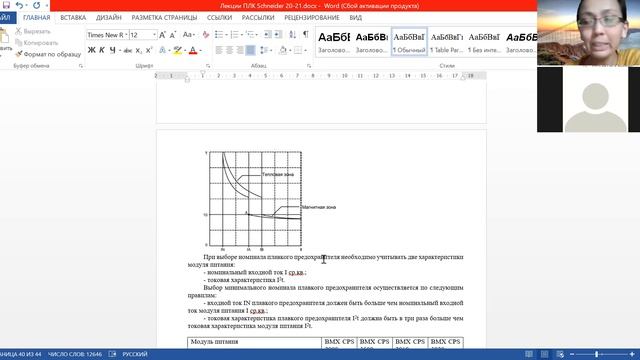Apply strikethrough with the abc icon
Screen dimensions: 640x360
pos(128,50)
